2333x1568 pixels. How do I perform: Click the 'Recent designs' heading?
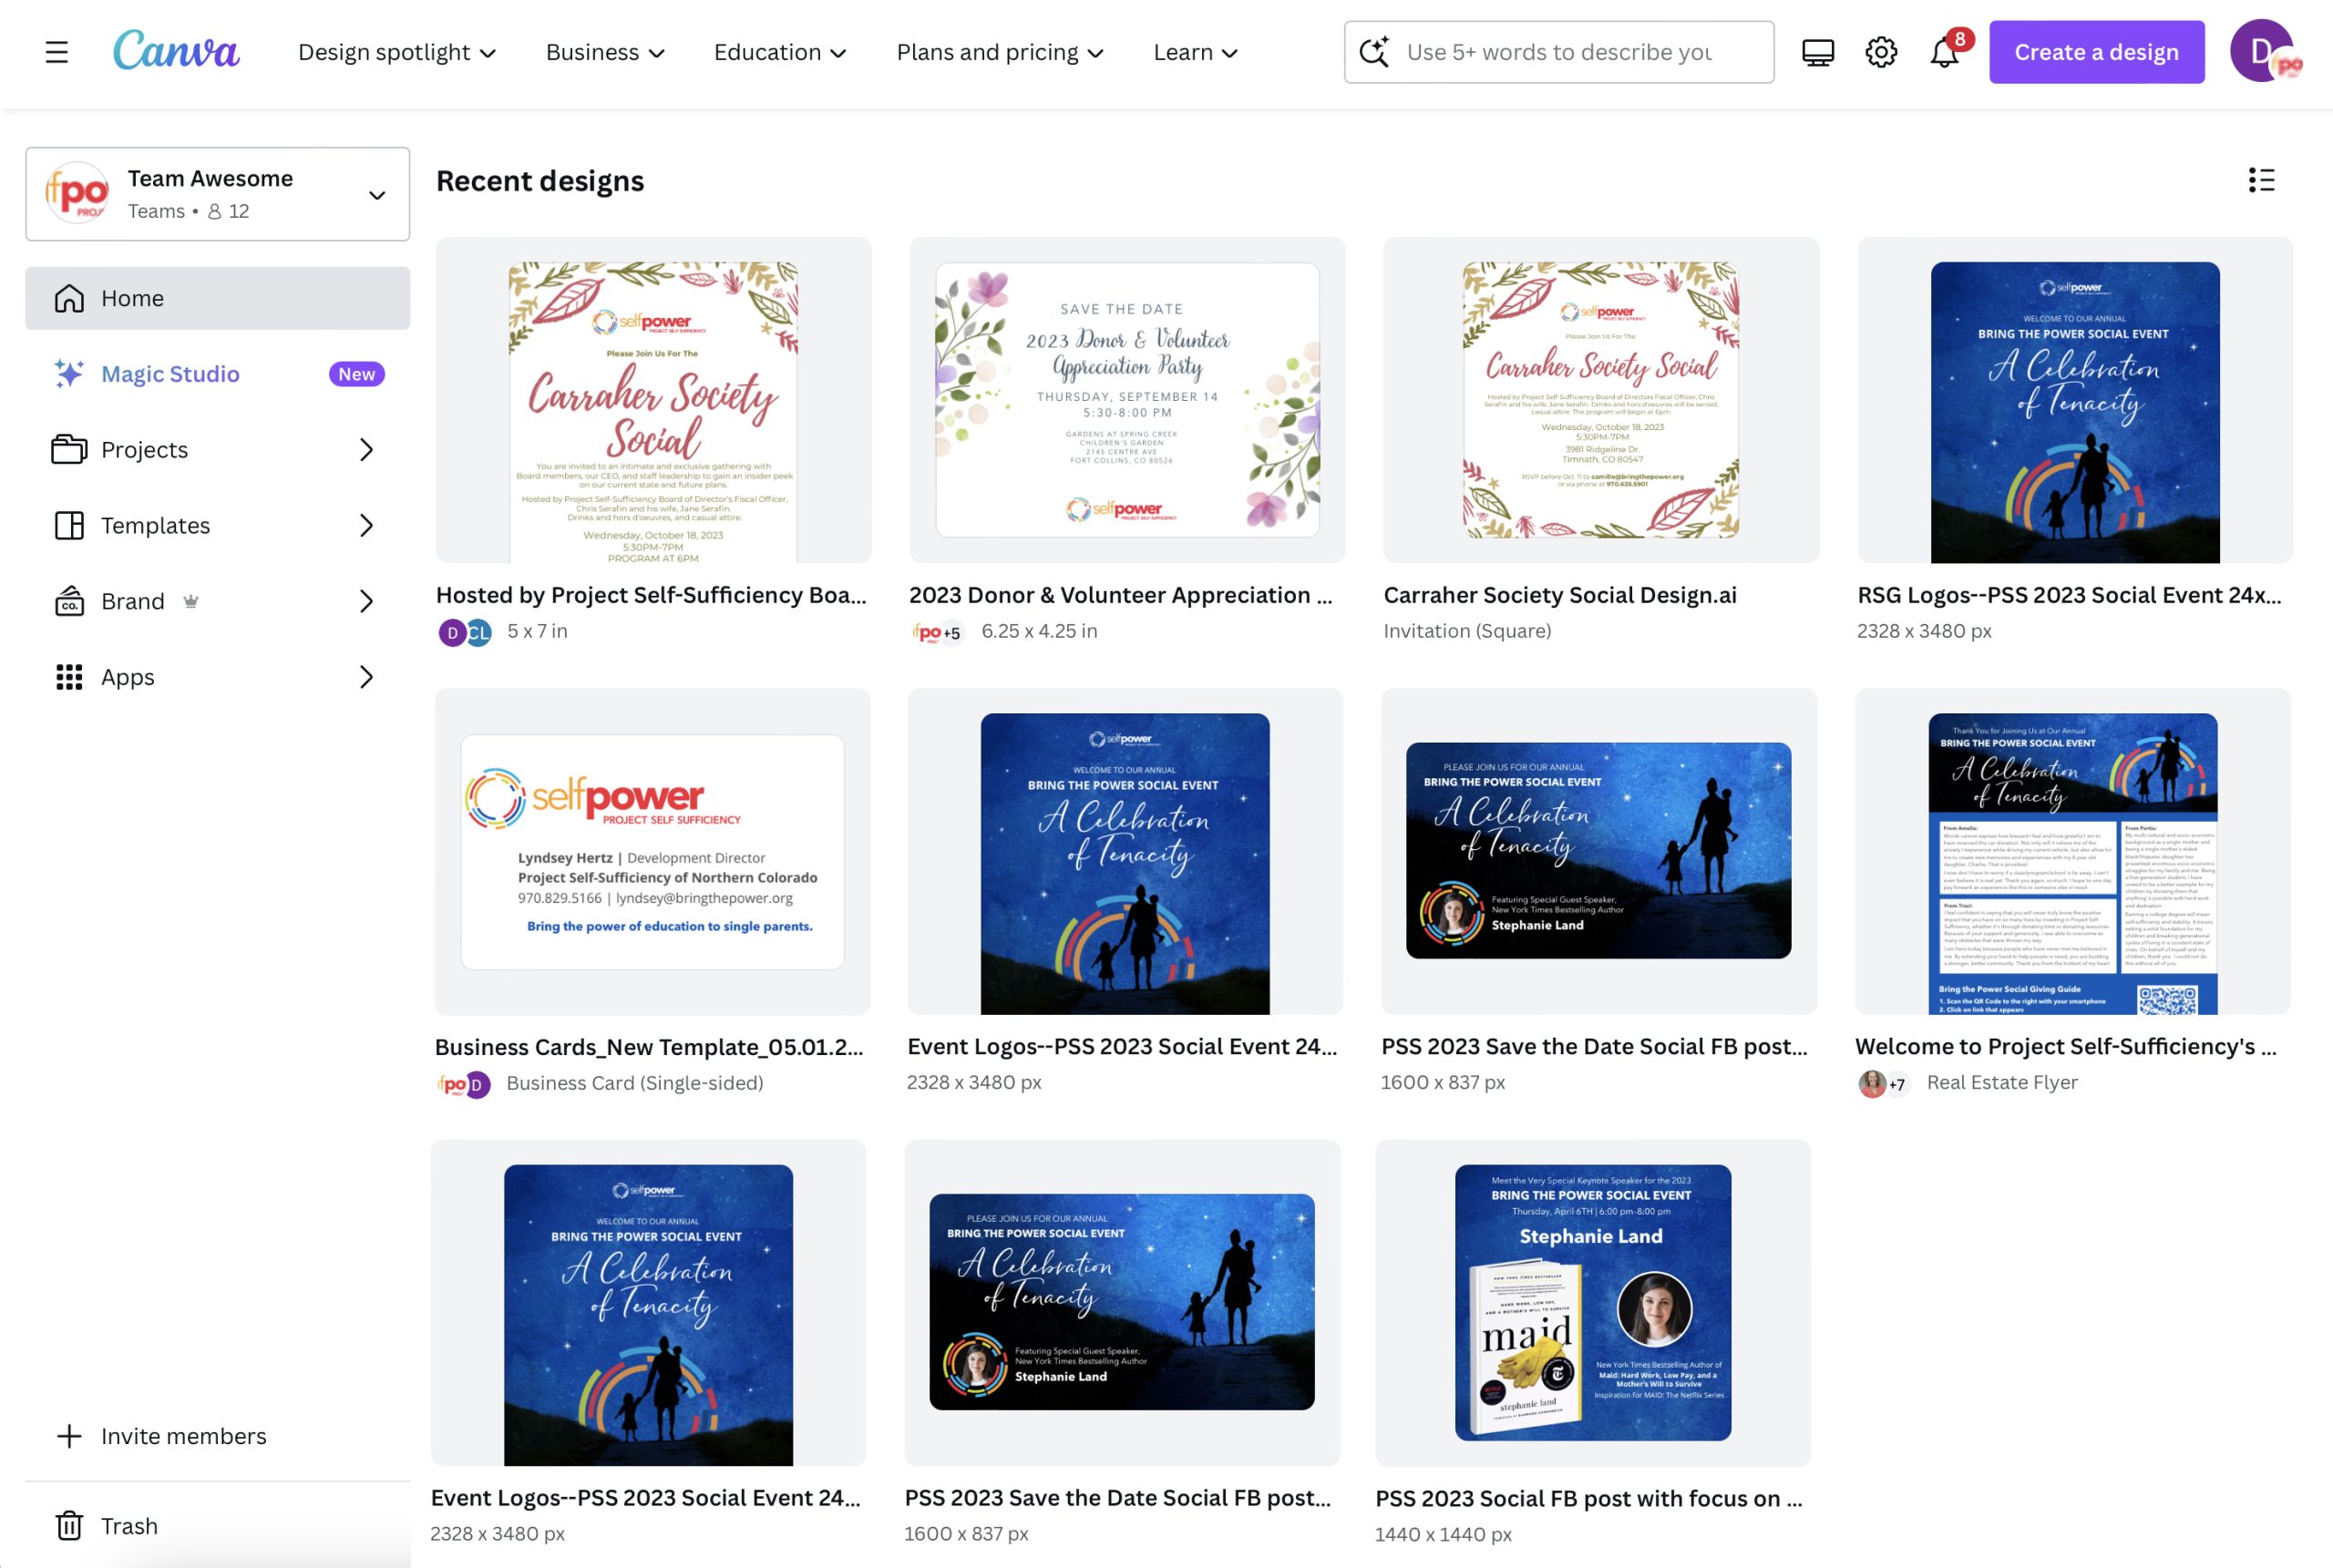pos(540,181)
